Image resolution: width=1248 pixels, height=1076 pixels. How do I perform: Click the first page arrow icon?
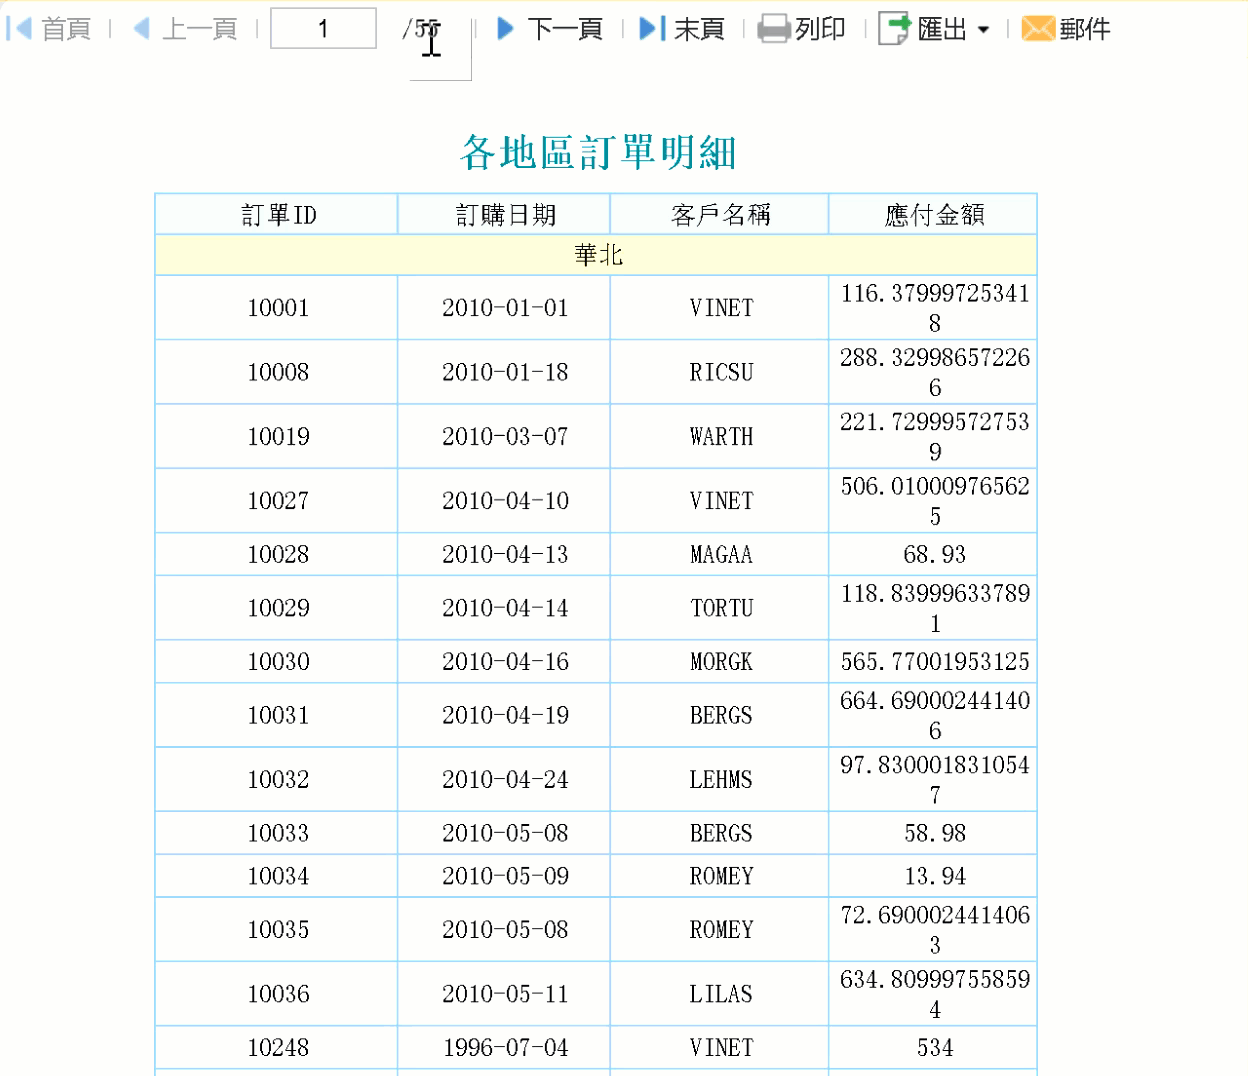coord(19,29)
